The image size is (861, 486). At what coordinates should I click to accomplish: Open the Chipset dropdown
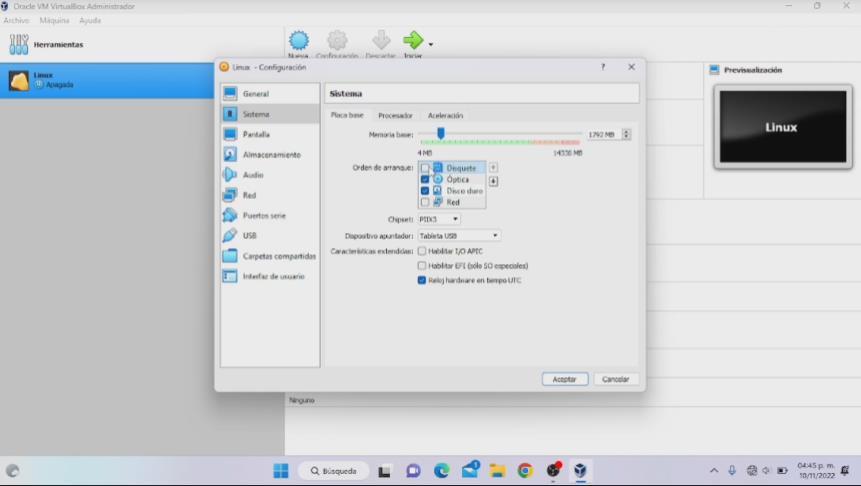pyautogui.click(x=439, y=219)
